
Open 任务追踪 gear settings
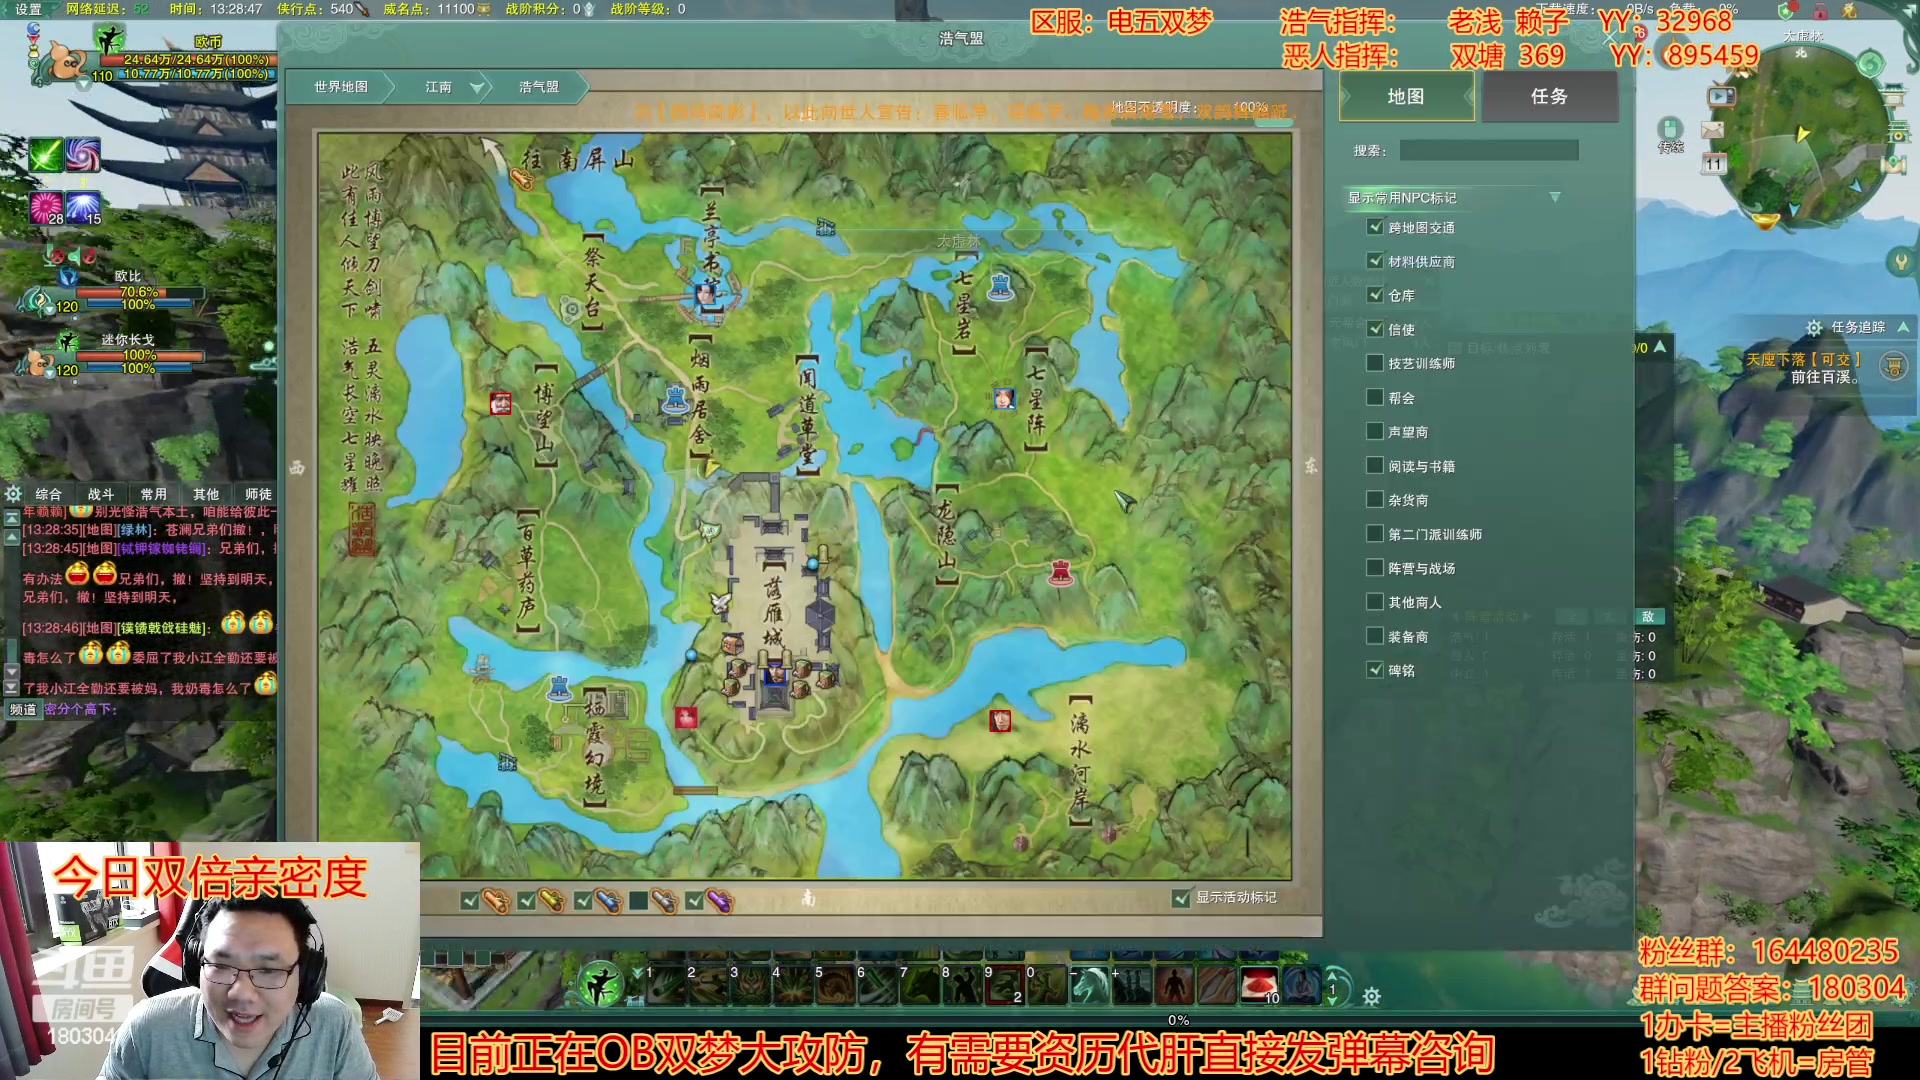[1814, 328]
